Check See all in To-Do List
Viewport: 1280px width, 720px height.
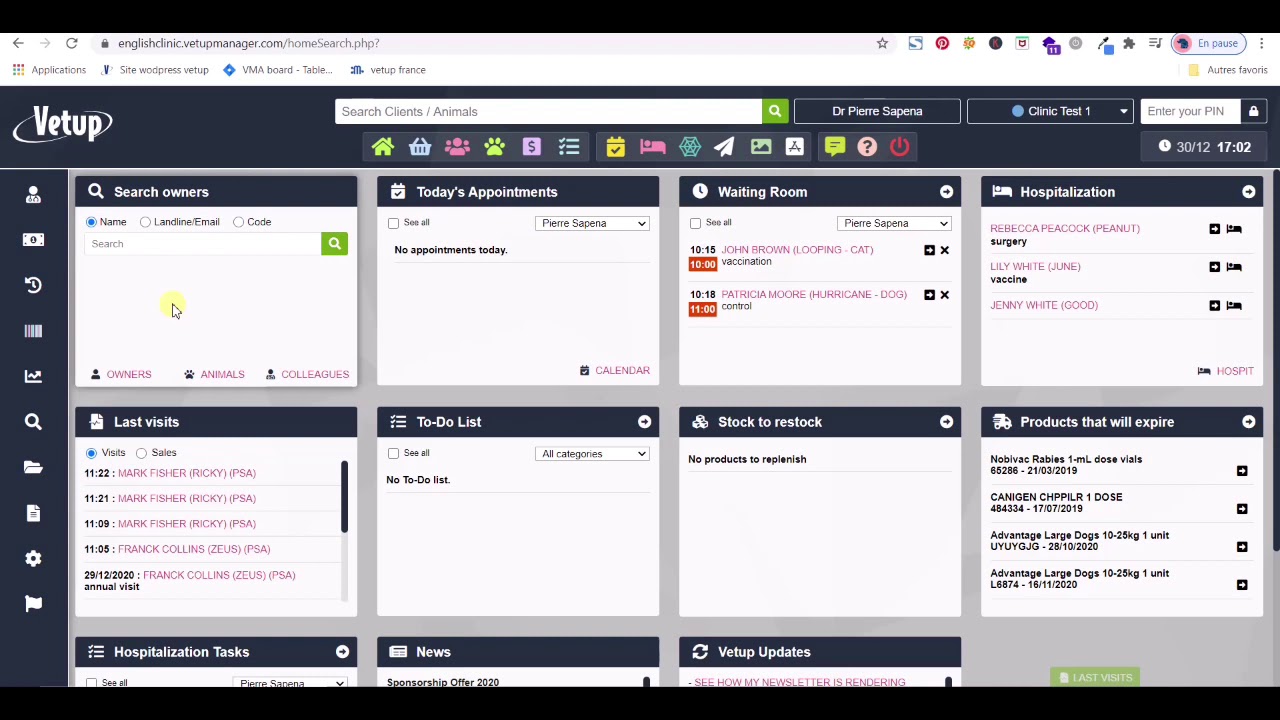point(393,453)
